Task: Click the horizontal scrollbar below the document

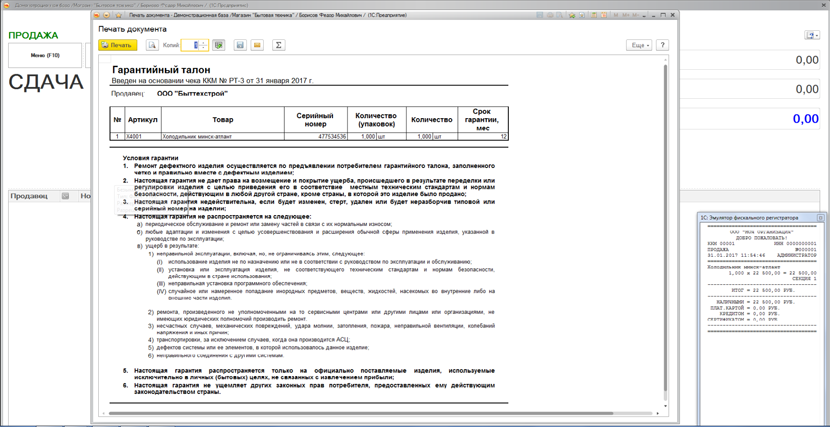Action: (x=360, y=413)
